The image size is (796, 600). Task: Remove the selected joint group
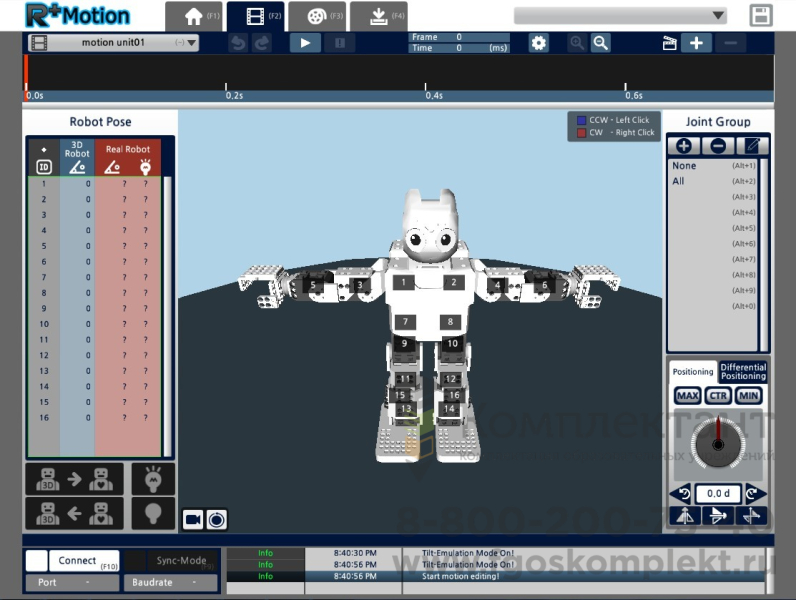718,146
